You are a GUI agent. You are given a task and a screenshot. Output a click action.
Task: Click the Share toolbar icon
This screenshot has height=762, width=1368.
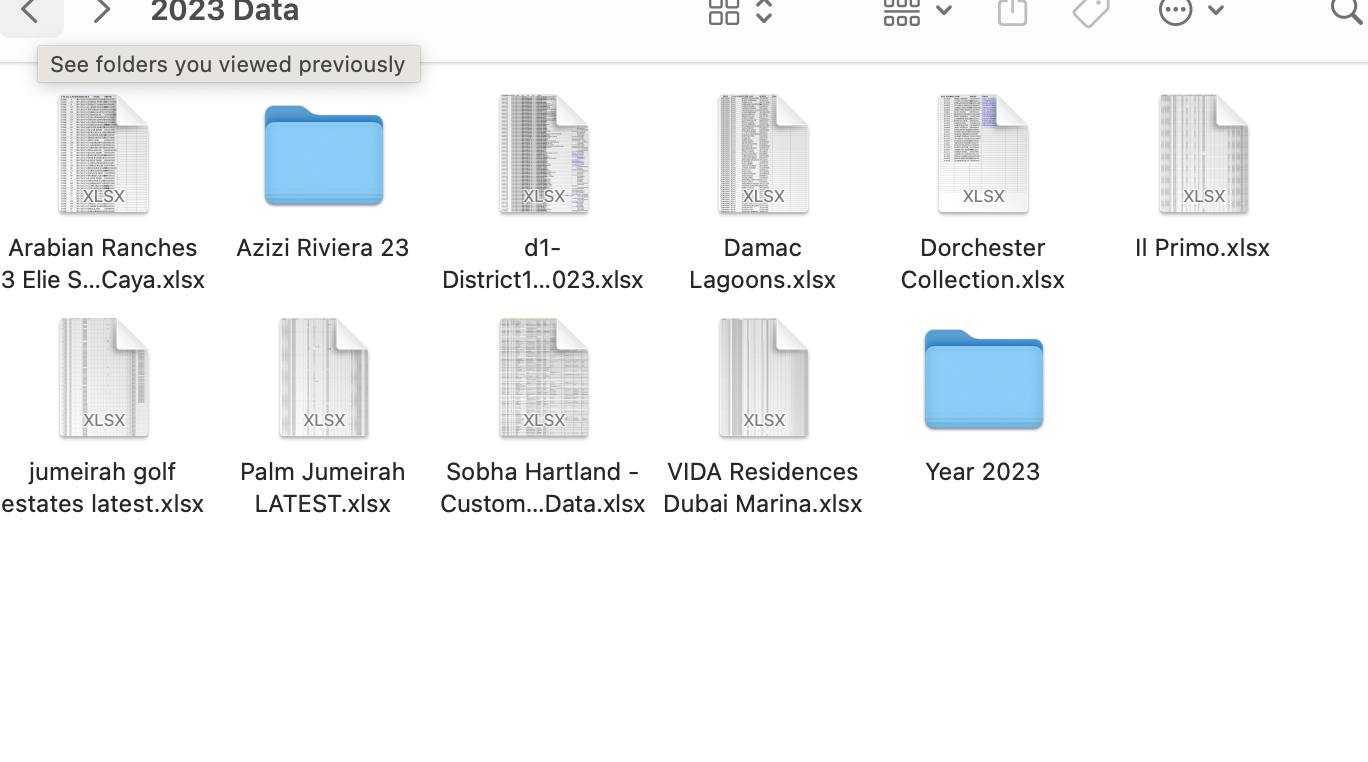click(1012, 12)
